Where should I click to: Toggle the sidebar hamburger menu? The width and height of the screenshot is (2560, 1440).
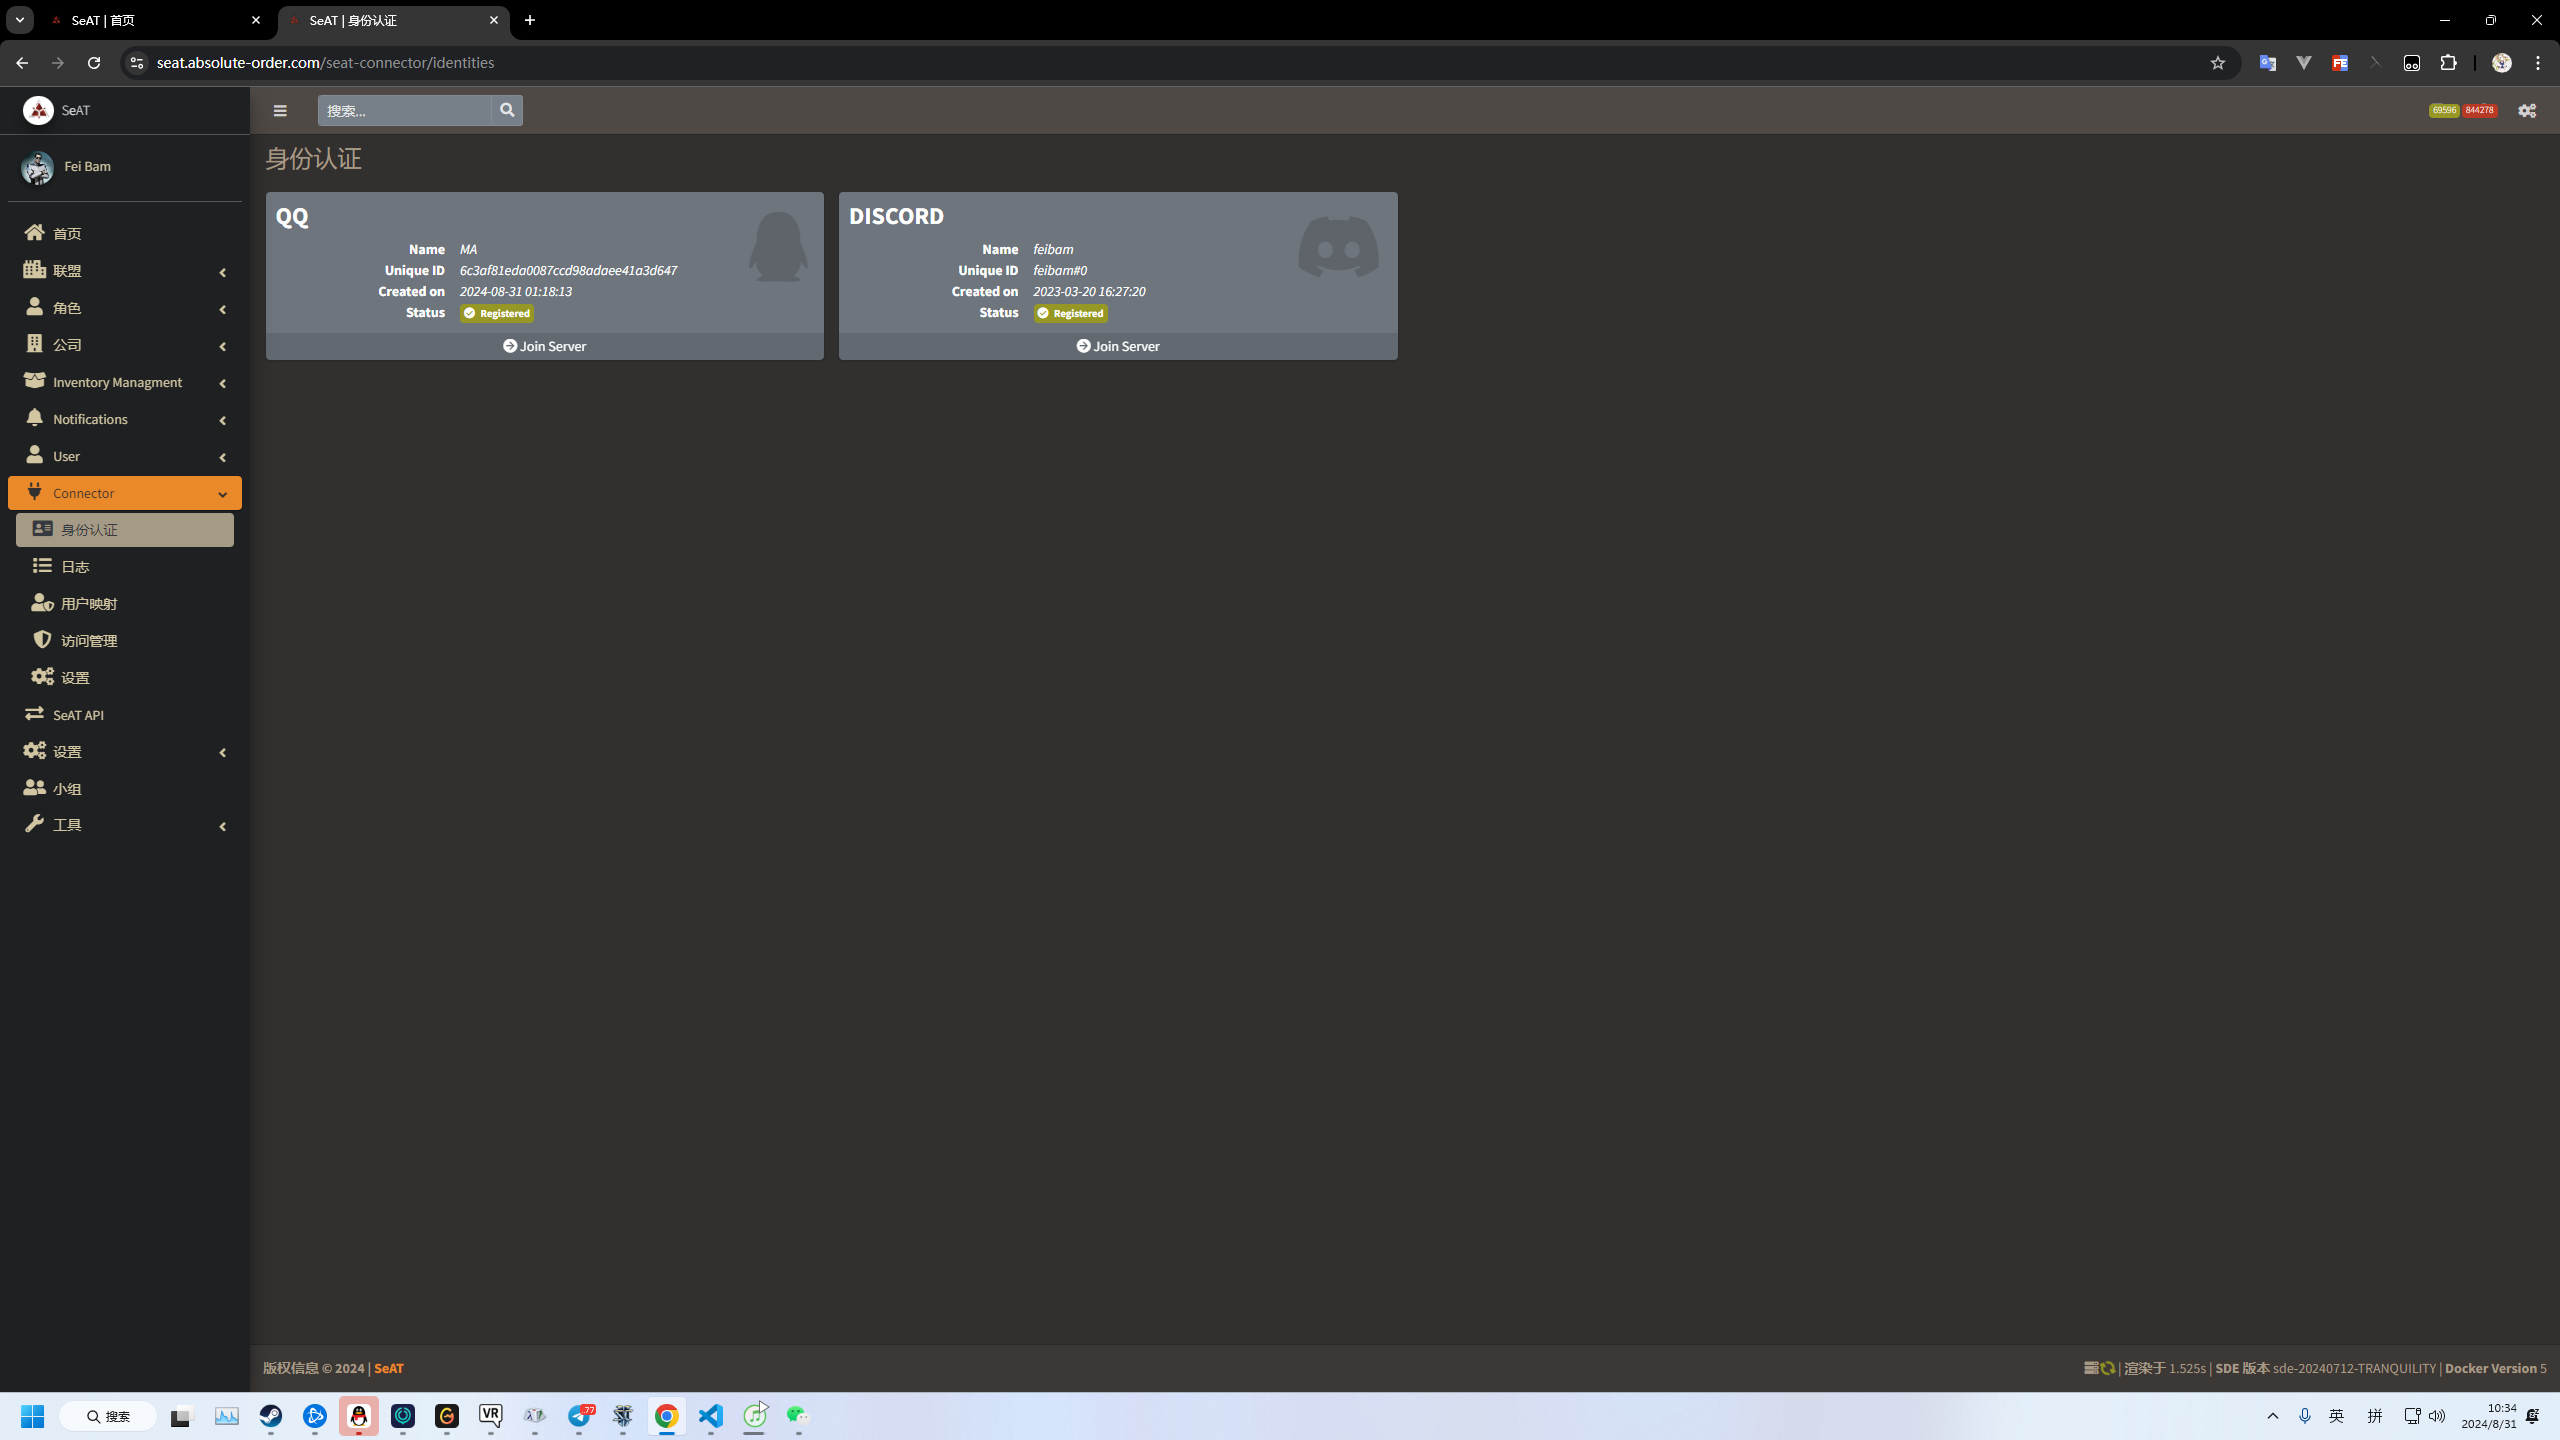point(280,111)
